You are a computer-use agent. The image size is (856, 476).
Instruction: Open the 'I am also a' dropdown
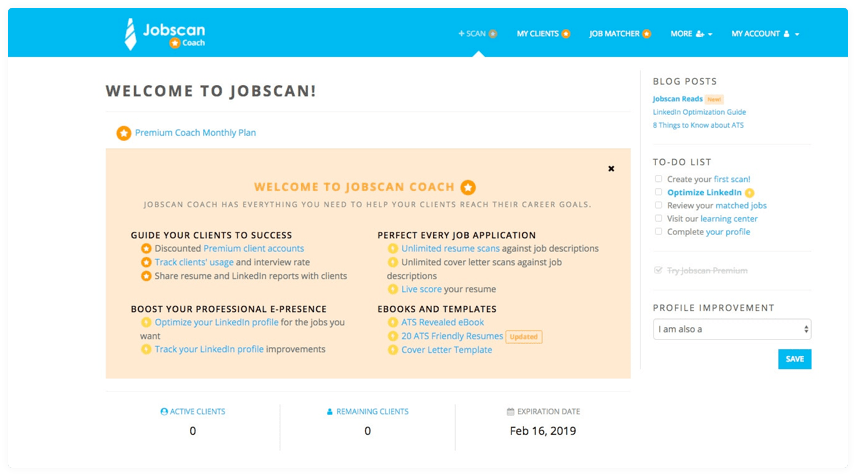(731, 329)
